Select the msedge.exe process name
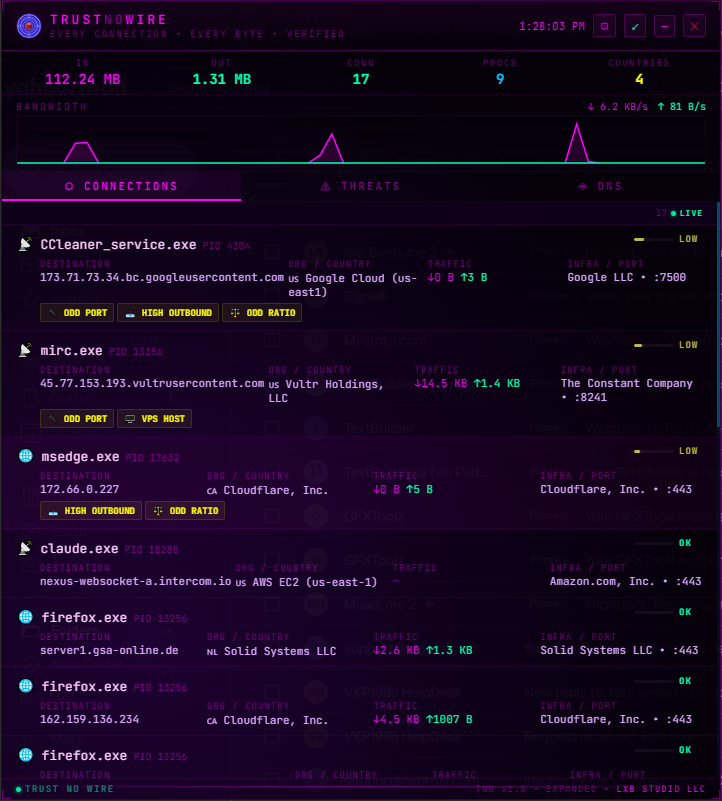Screen dimensions: 722x801 pyautogui.click(x=80, y=457)
